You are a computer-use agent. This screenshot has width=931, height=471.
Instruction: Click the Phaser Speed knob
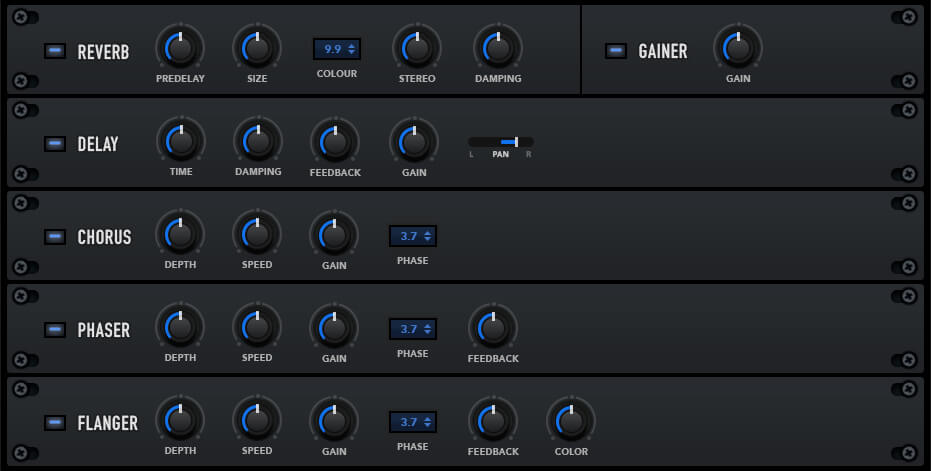pyautogui.click(x=257, y=327)
